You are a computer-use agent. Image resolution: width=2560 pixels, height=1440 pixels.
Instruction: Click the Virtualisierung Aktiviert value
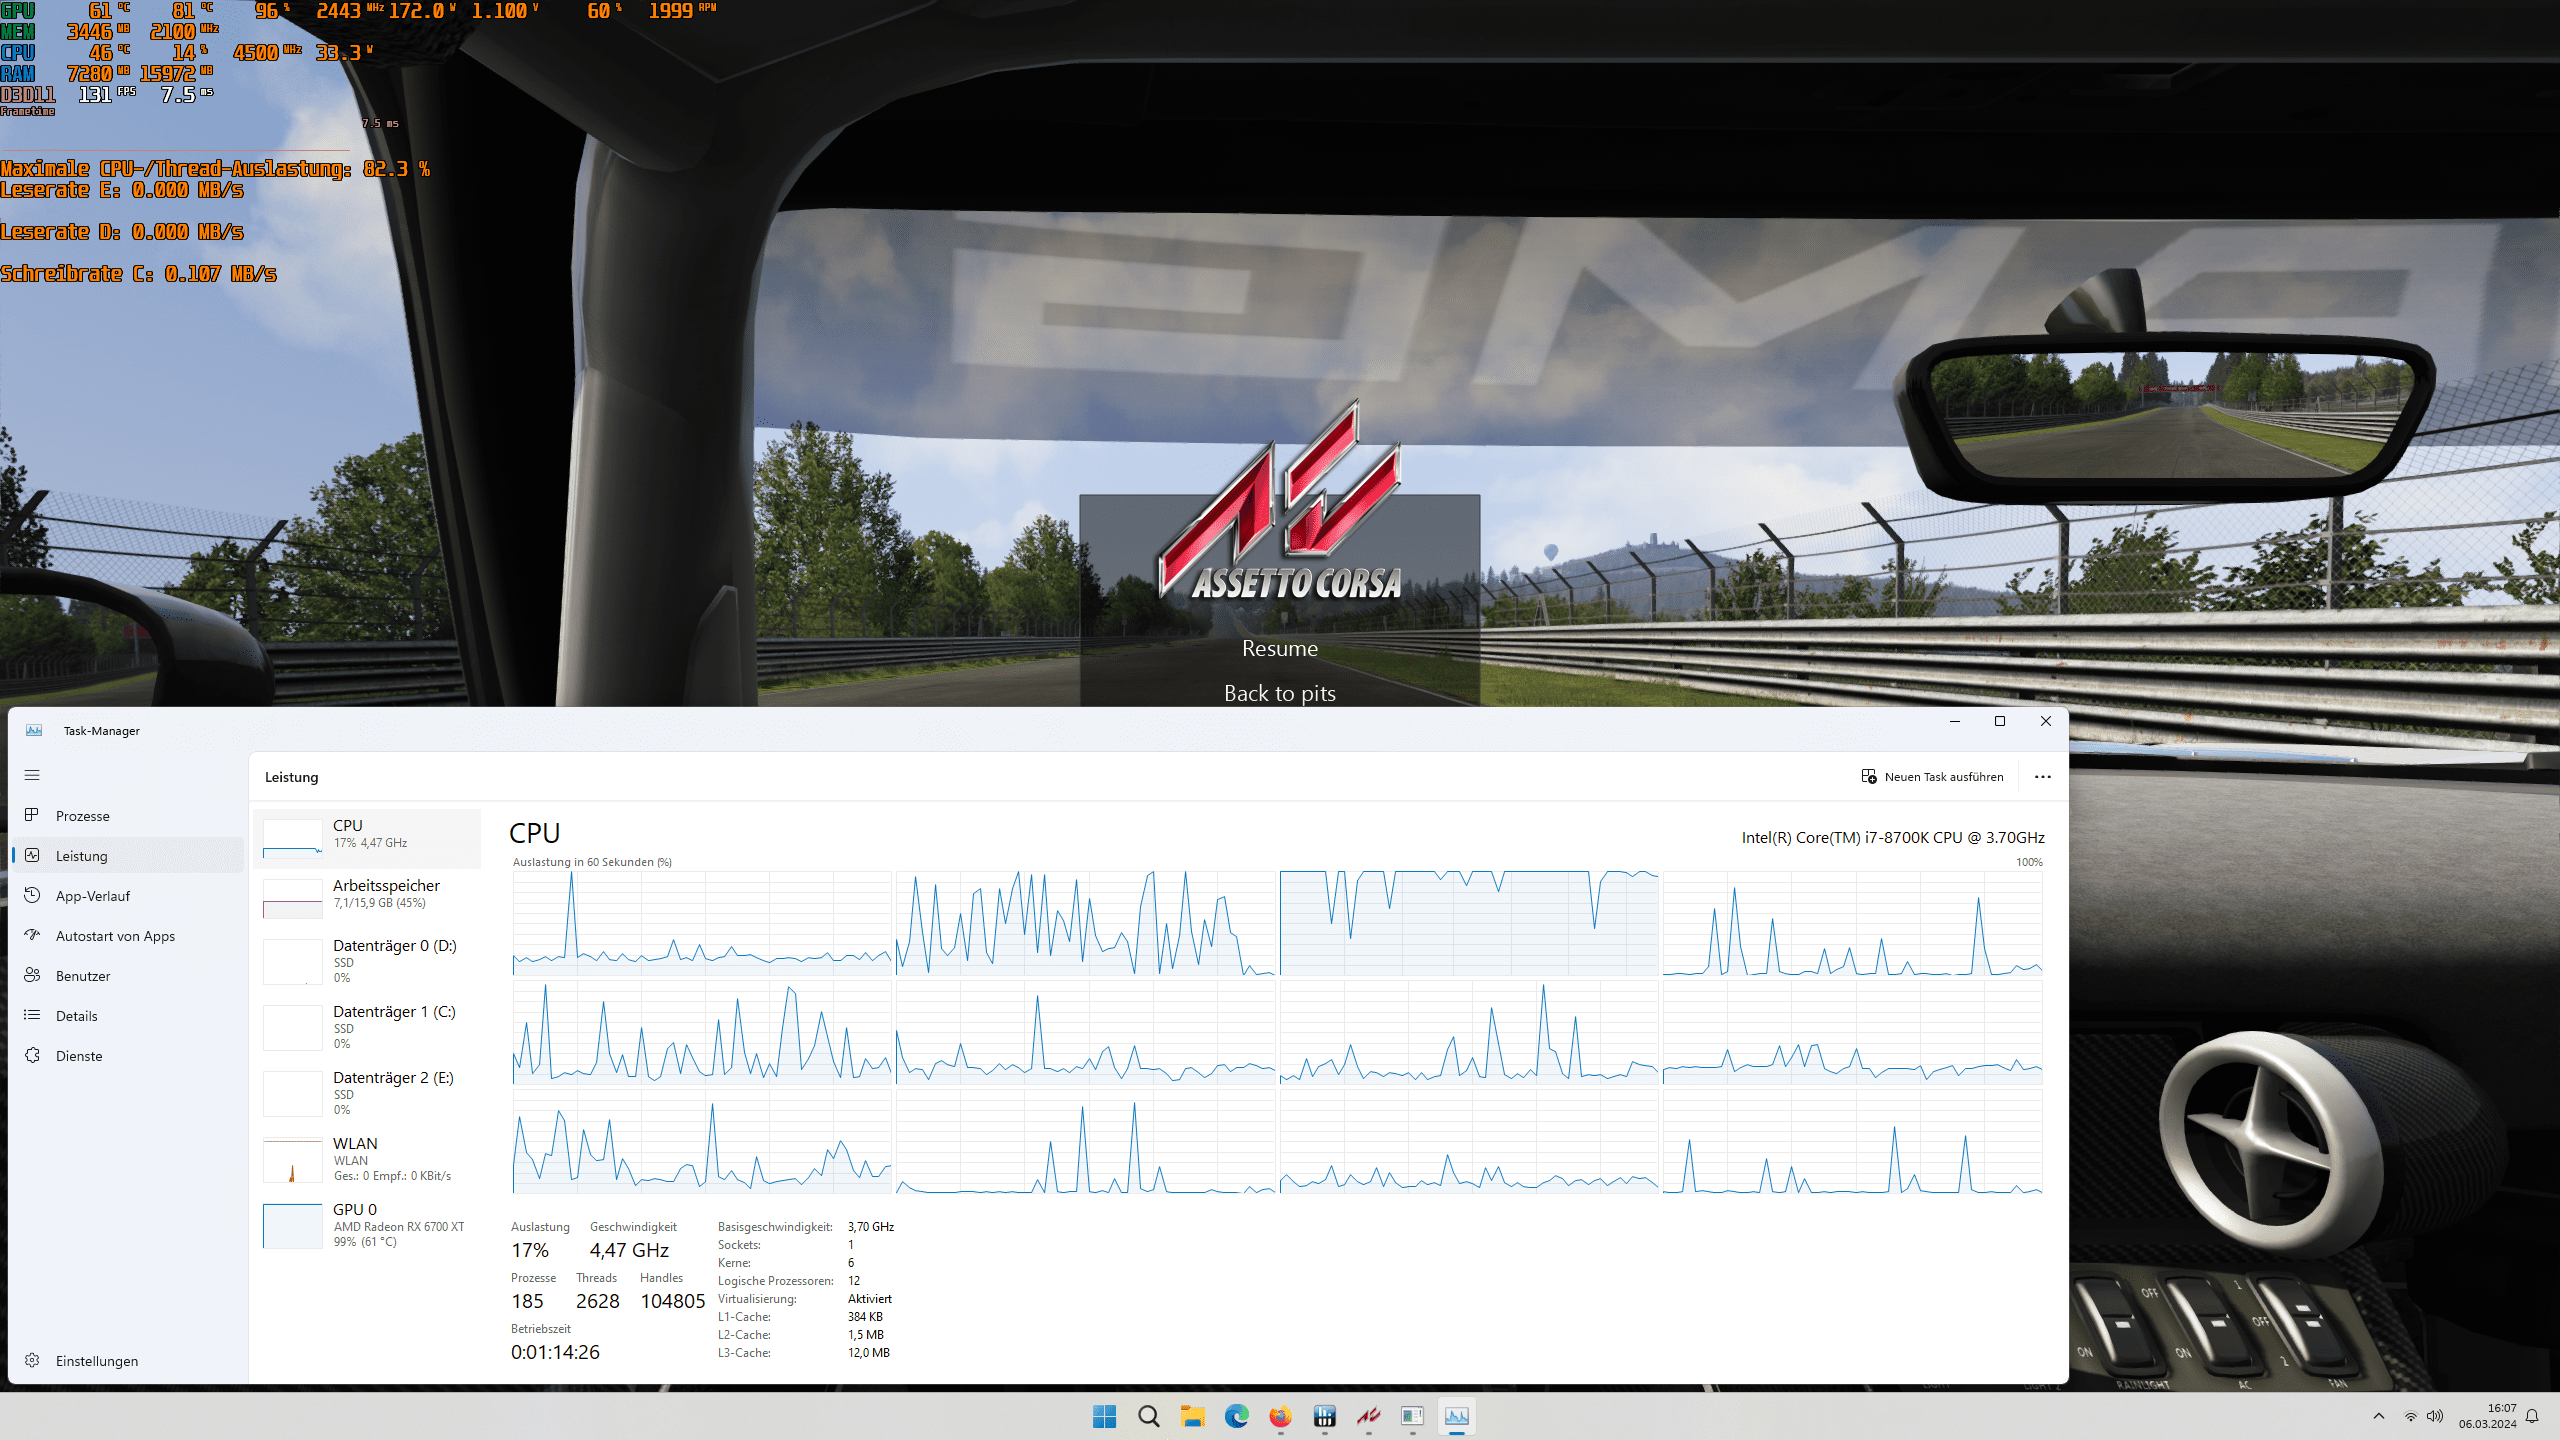point(870,1299)
